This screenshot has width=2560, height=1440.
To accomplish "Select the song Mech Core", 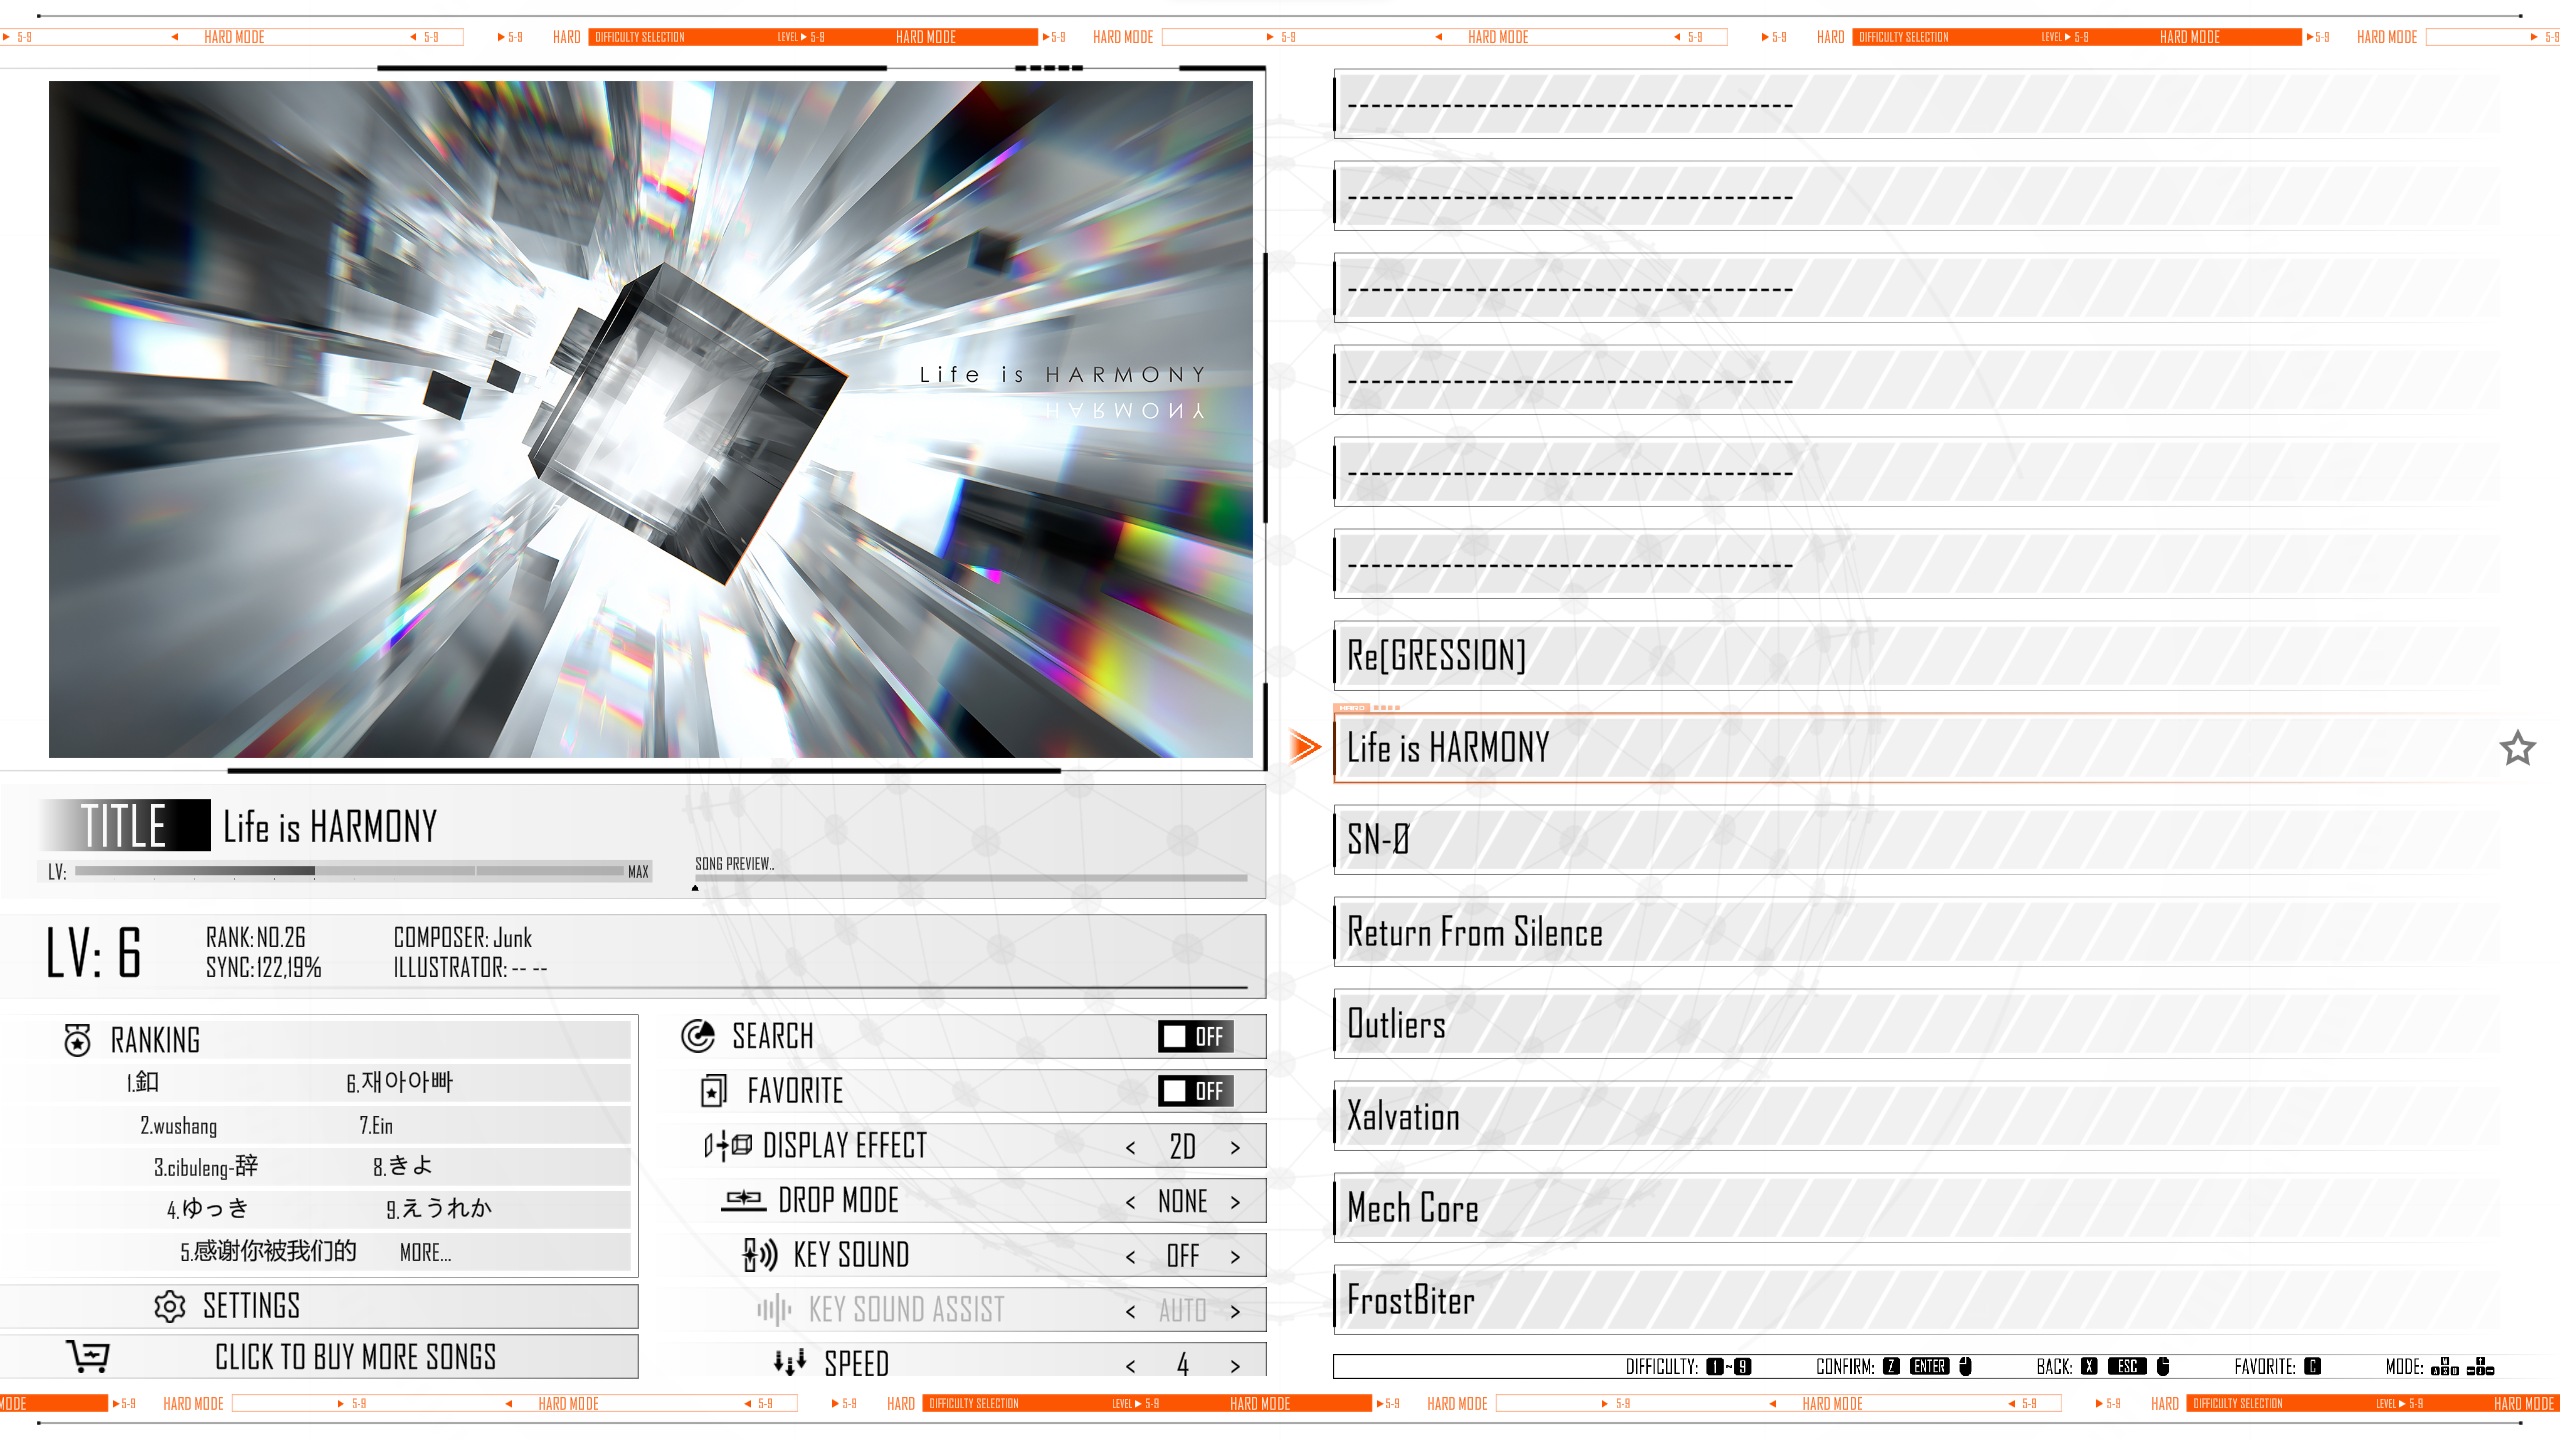I will pyautogui.click(x=1917, y=1208).
